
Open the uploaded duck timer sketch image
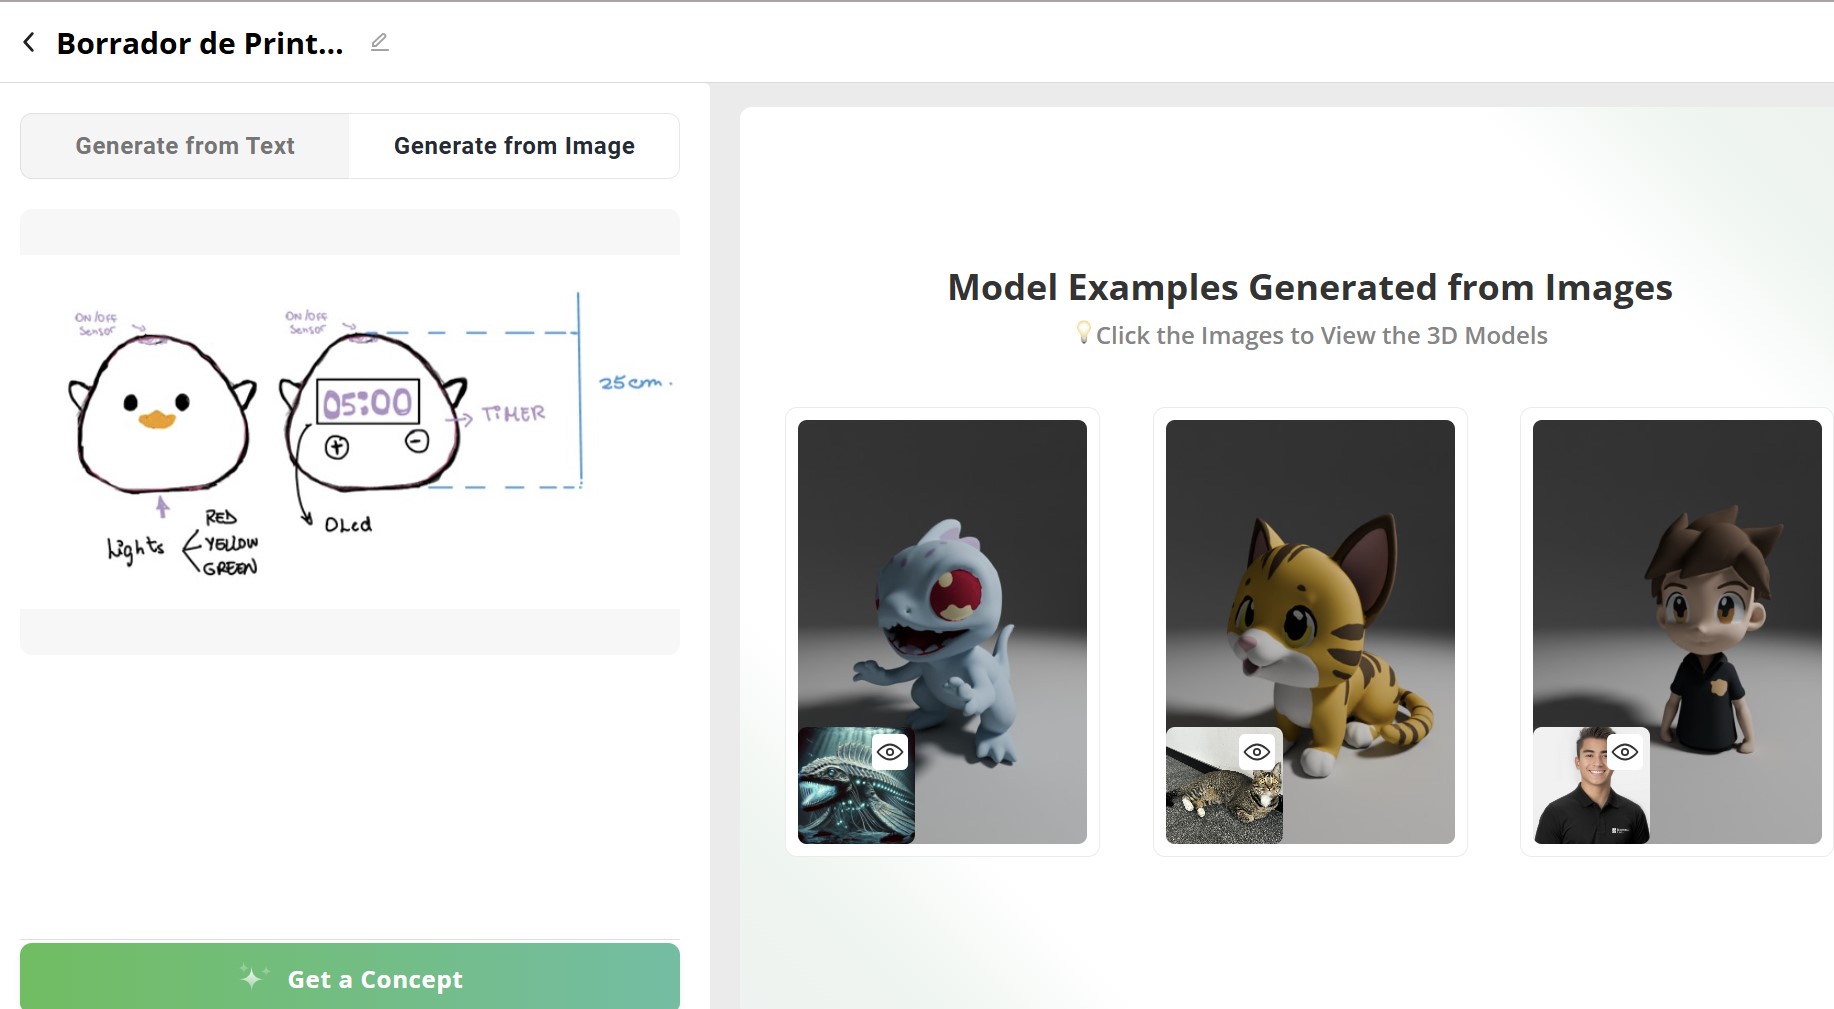point(350,432)
